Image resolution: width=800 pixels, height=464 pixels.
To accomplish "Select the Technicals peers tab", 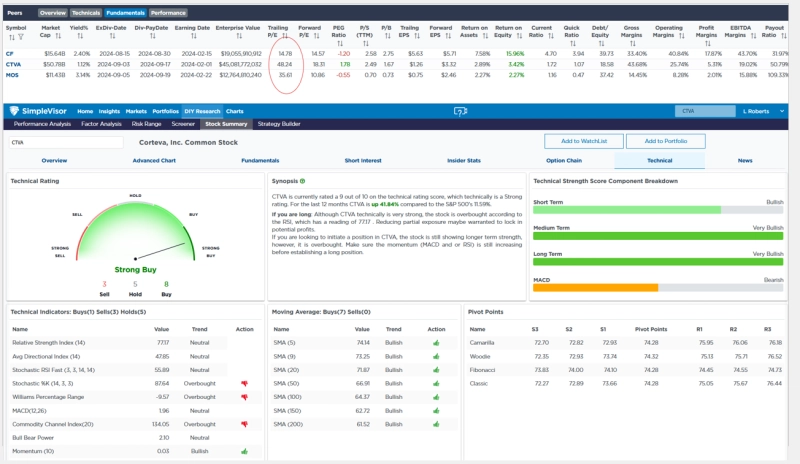I will [x=85, y=13].
